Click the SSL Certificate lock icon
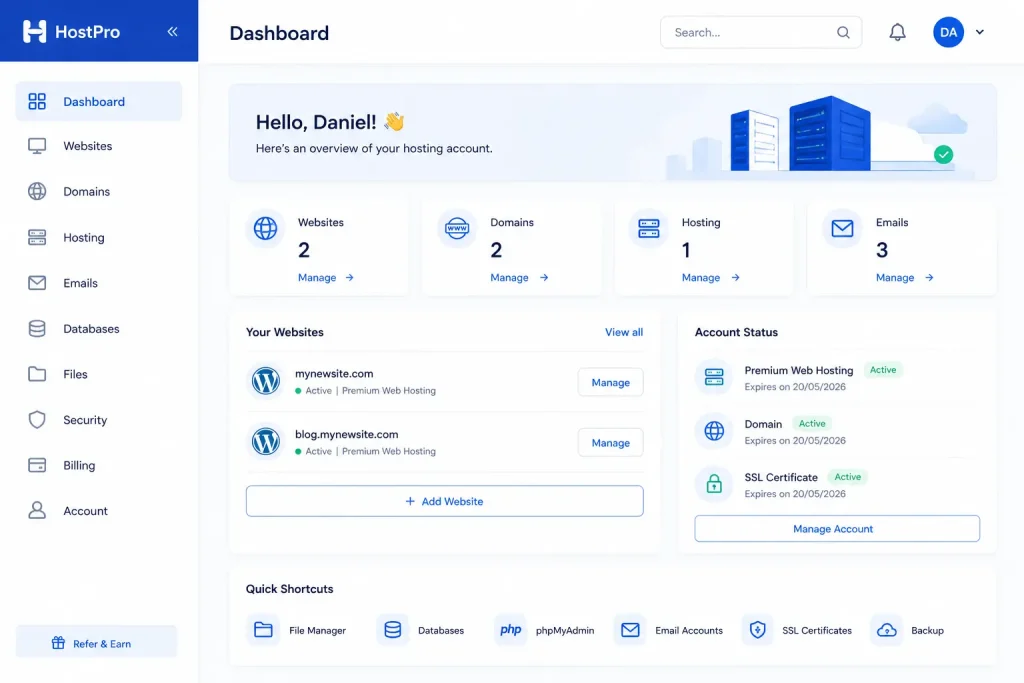1024x683 pixels. point(714,484)
